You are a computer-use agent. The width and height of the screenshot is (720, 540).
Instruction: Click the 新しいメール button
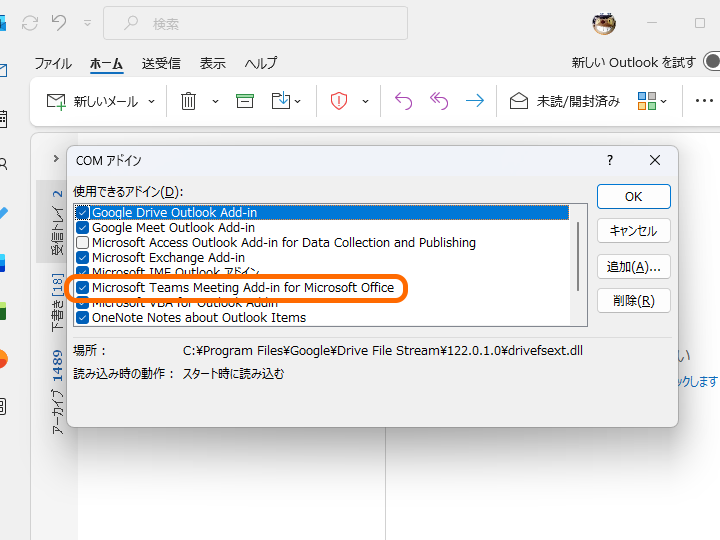(x=92, y=101)
